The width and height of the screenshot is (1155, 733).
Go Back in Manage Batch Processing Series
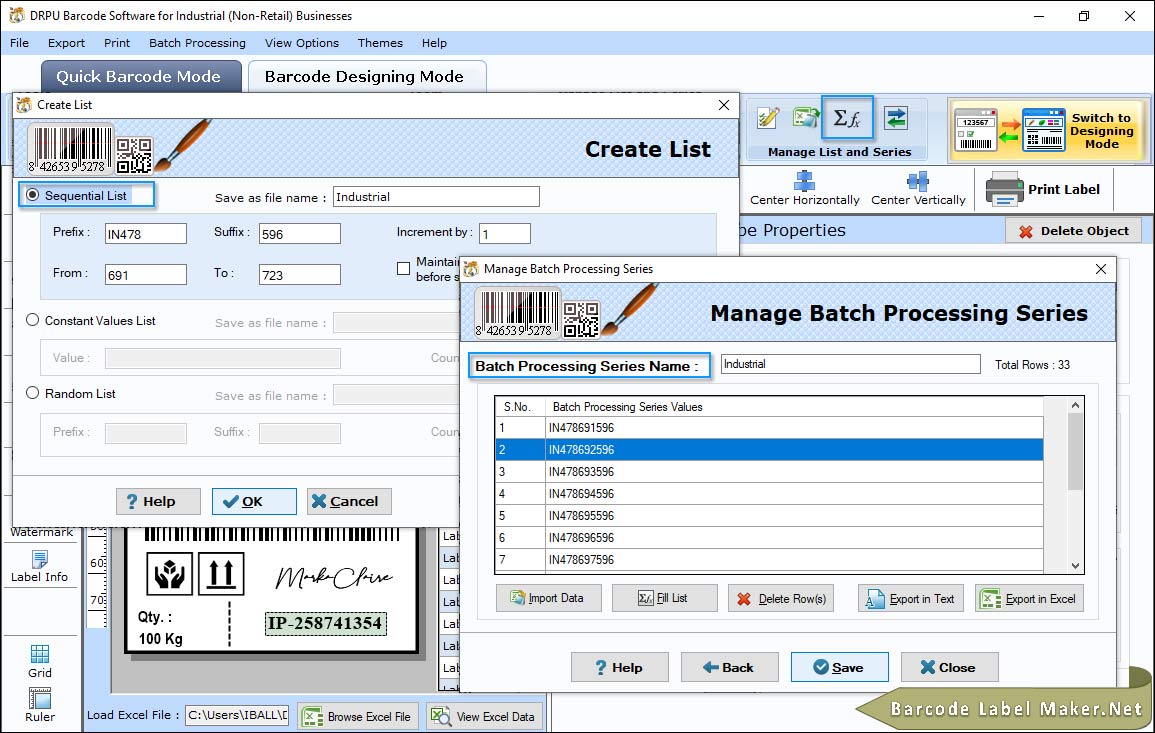729,667
